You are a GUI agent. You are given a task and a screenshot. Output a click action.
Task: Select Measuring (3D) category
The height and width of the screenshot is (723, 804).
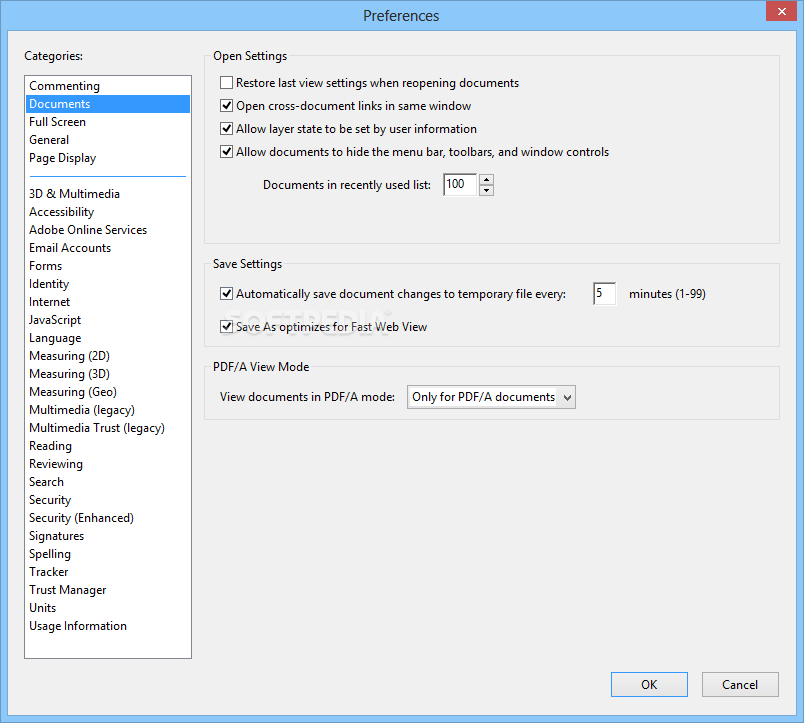[x=108, y=374]
